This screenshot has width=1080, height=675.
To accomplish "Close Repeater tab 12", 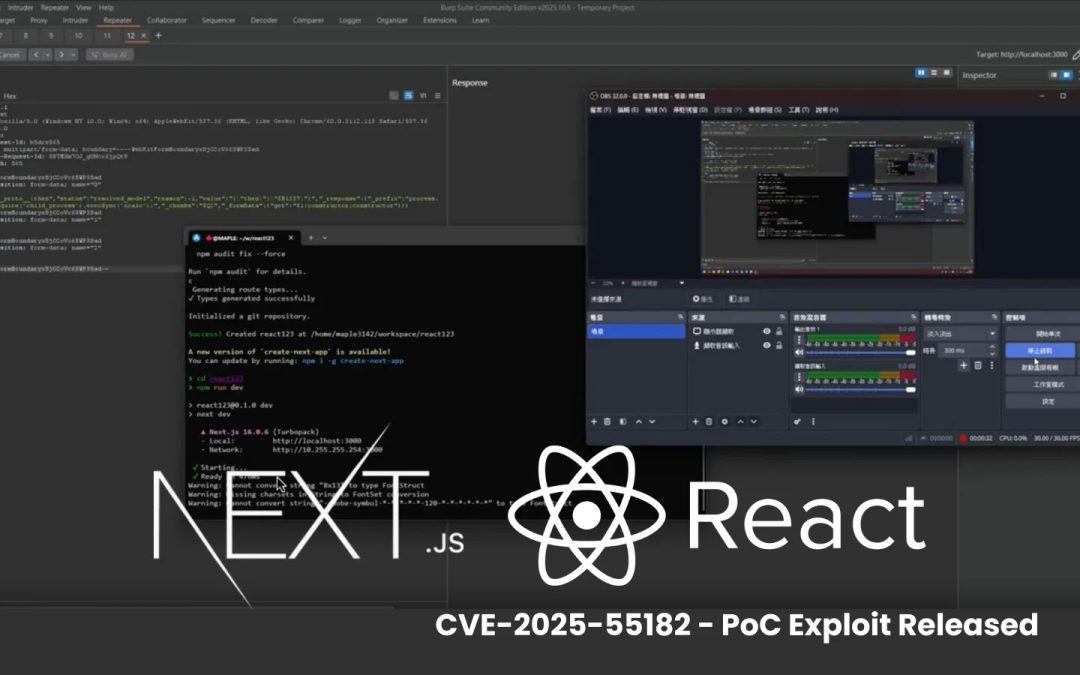I will pos(143,36).
